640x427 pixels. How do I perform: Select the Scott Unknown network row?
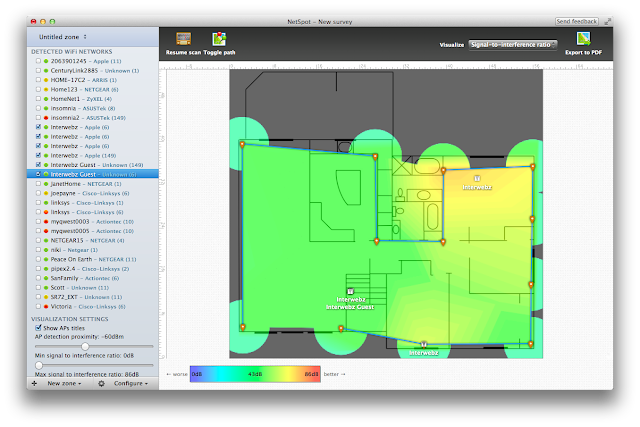point(93,287)
